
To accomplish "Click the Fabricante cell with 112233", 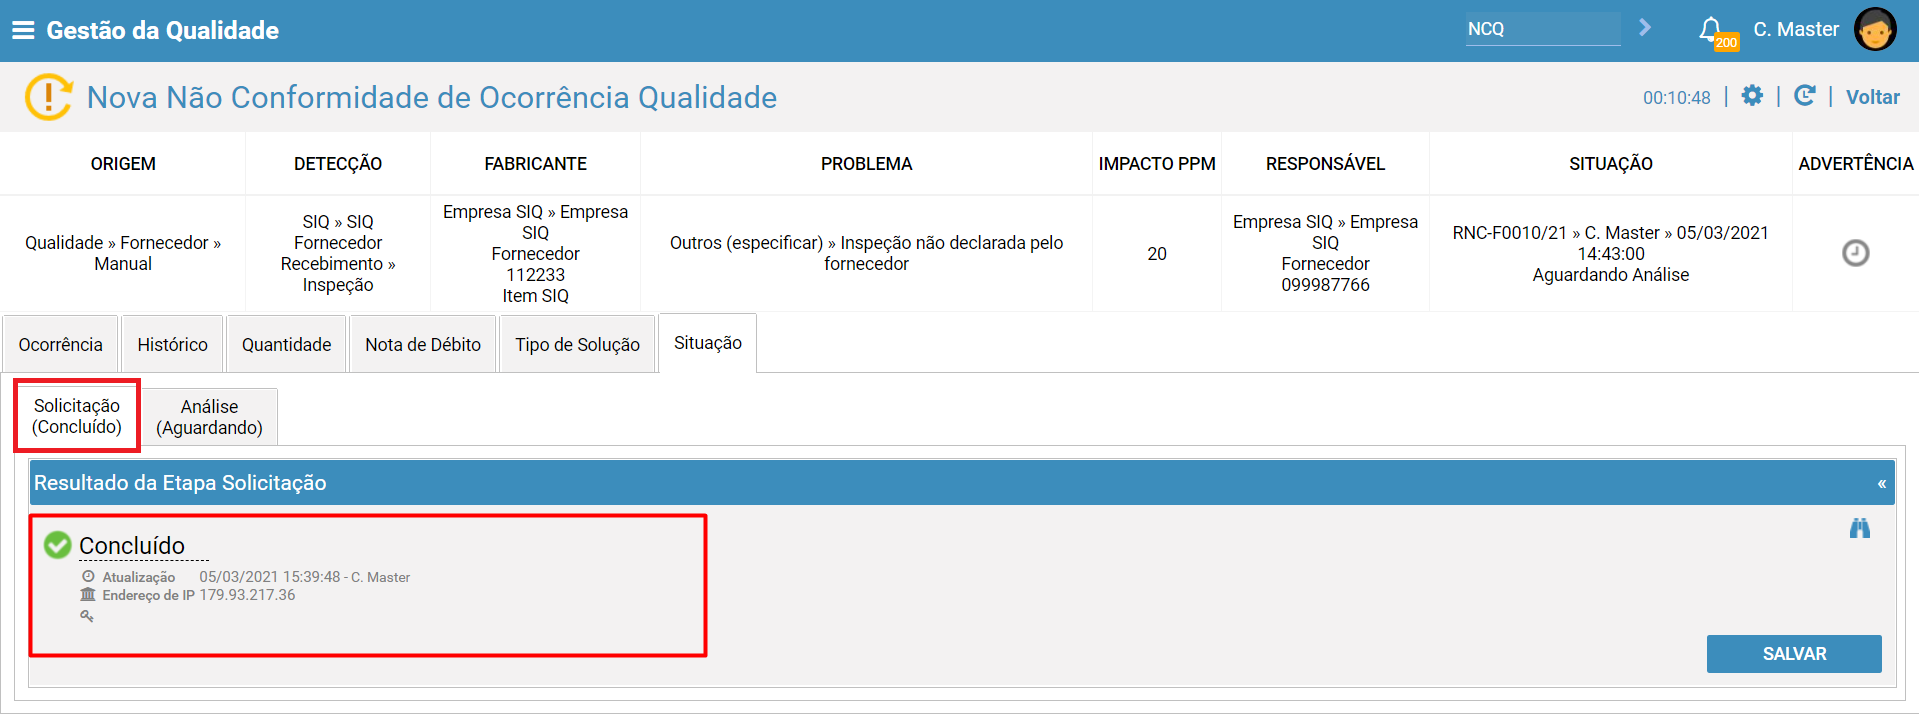I will pyautogui.click(x=536, y=254).
